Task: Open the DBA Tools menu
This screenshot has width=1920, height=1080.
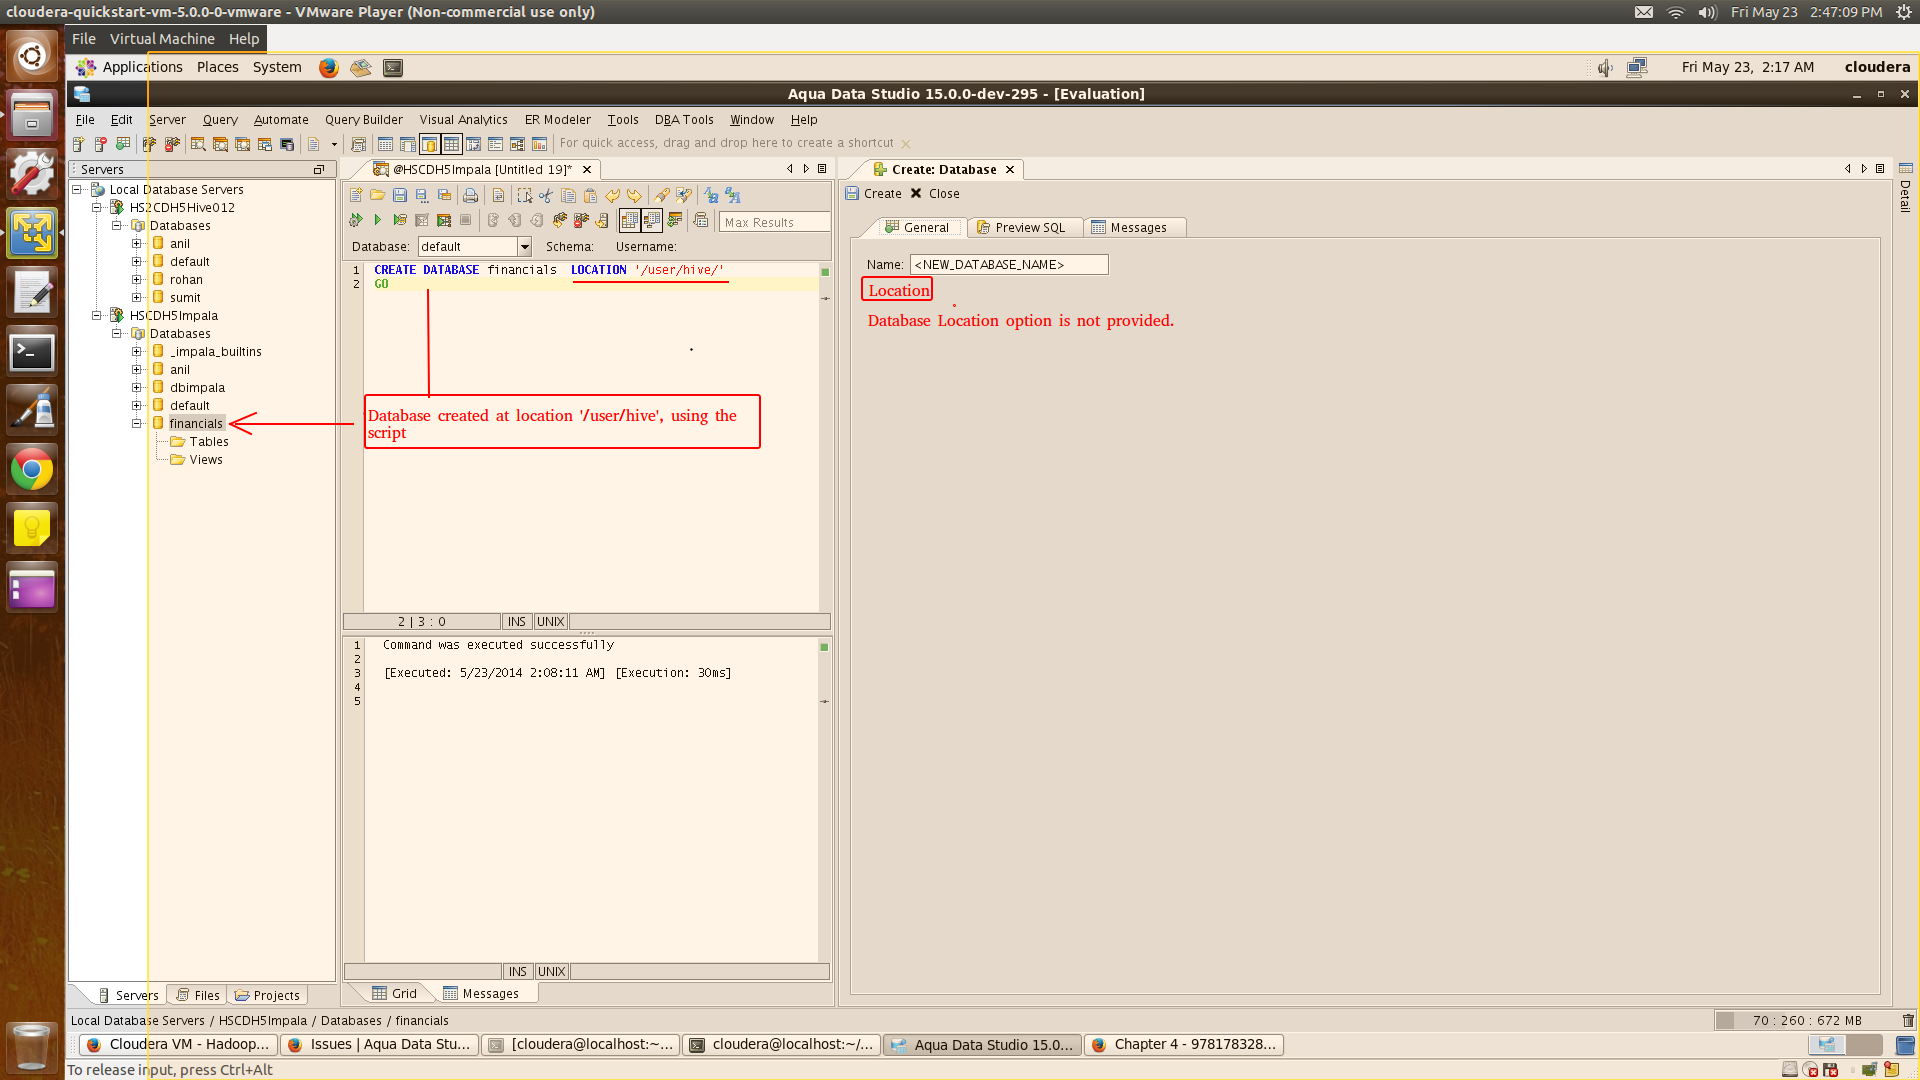Action: pyautogui.click(x=684, y=120)
